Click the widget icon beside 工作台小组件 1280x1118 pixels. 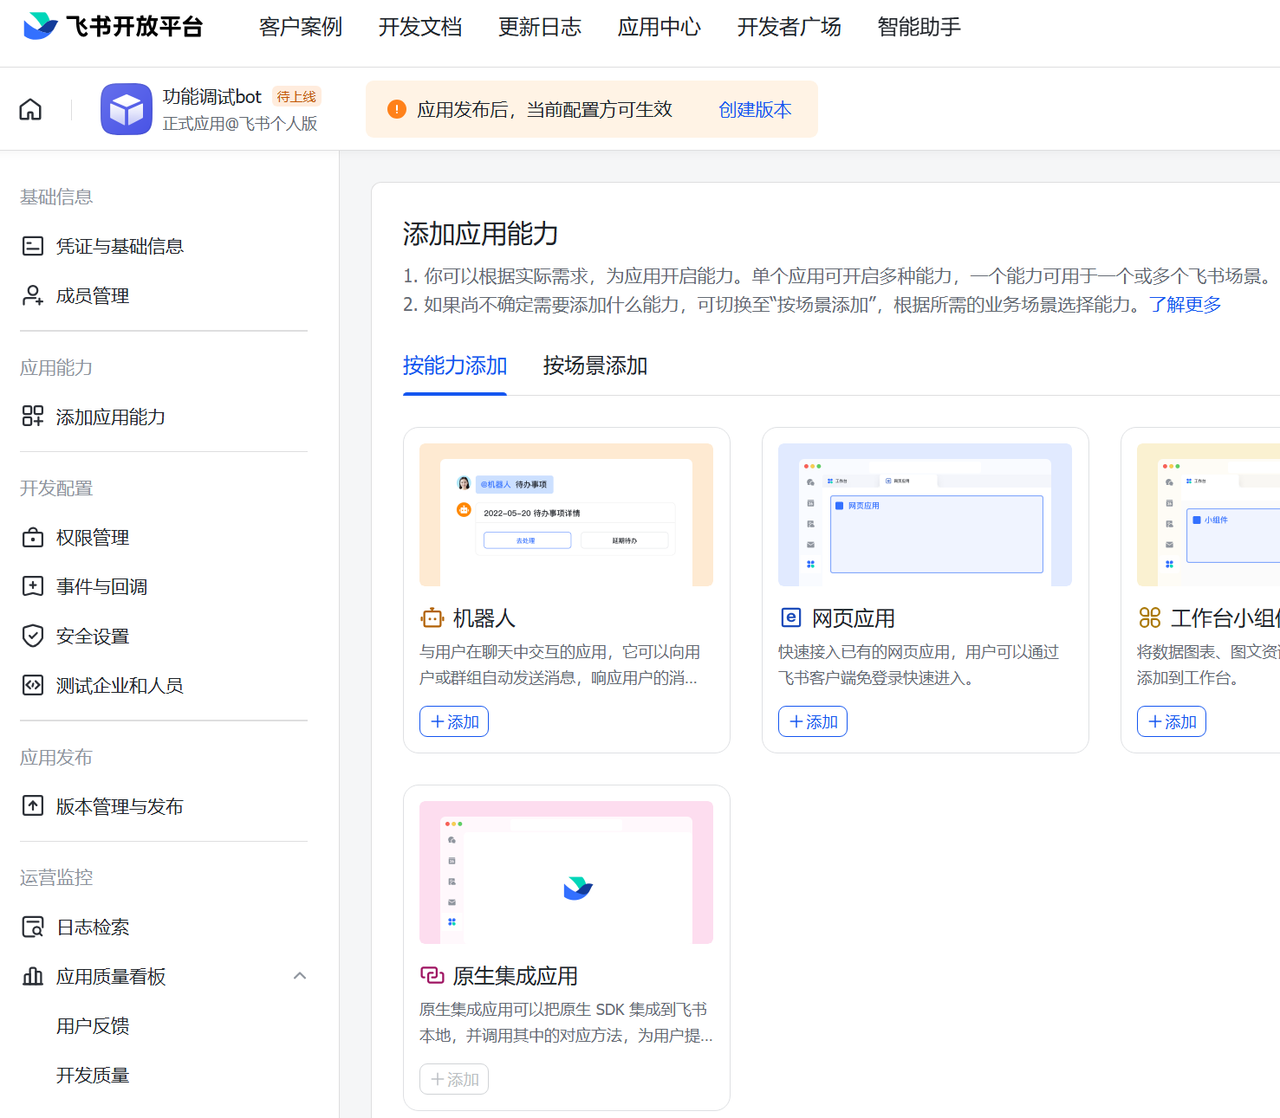pos(1150,618)
